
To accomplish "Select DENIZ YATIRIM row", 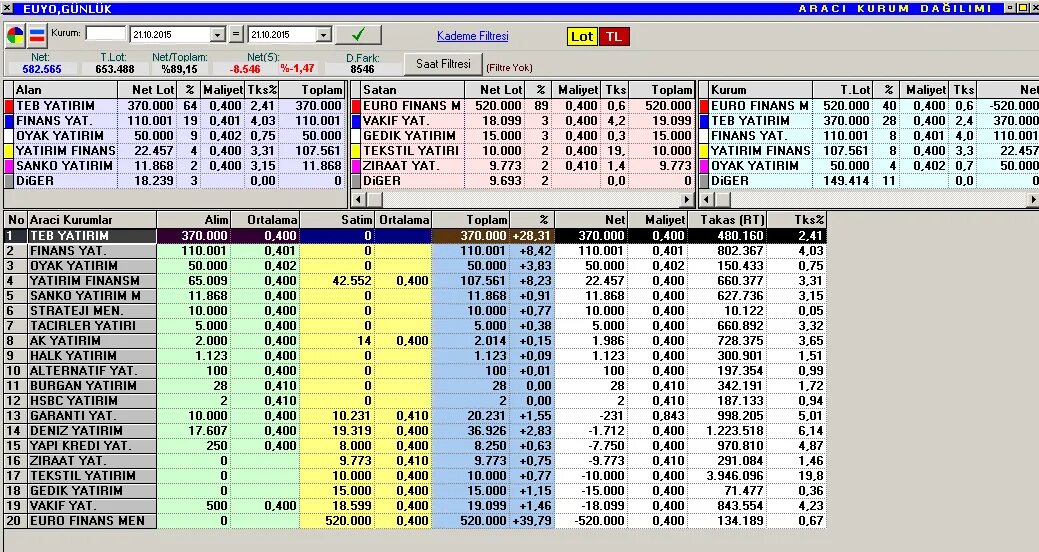I will [415, 431].
